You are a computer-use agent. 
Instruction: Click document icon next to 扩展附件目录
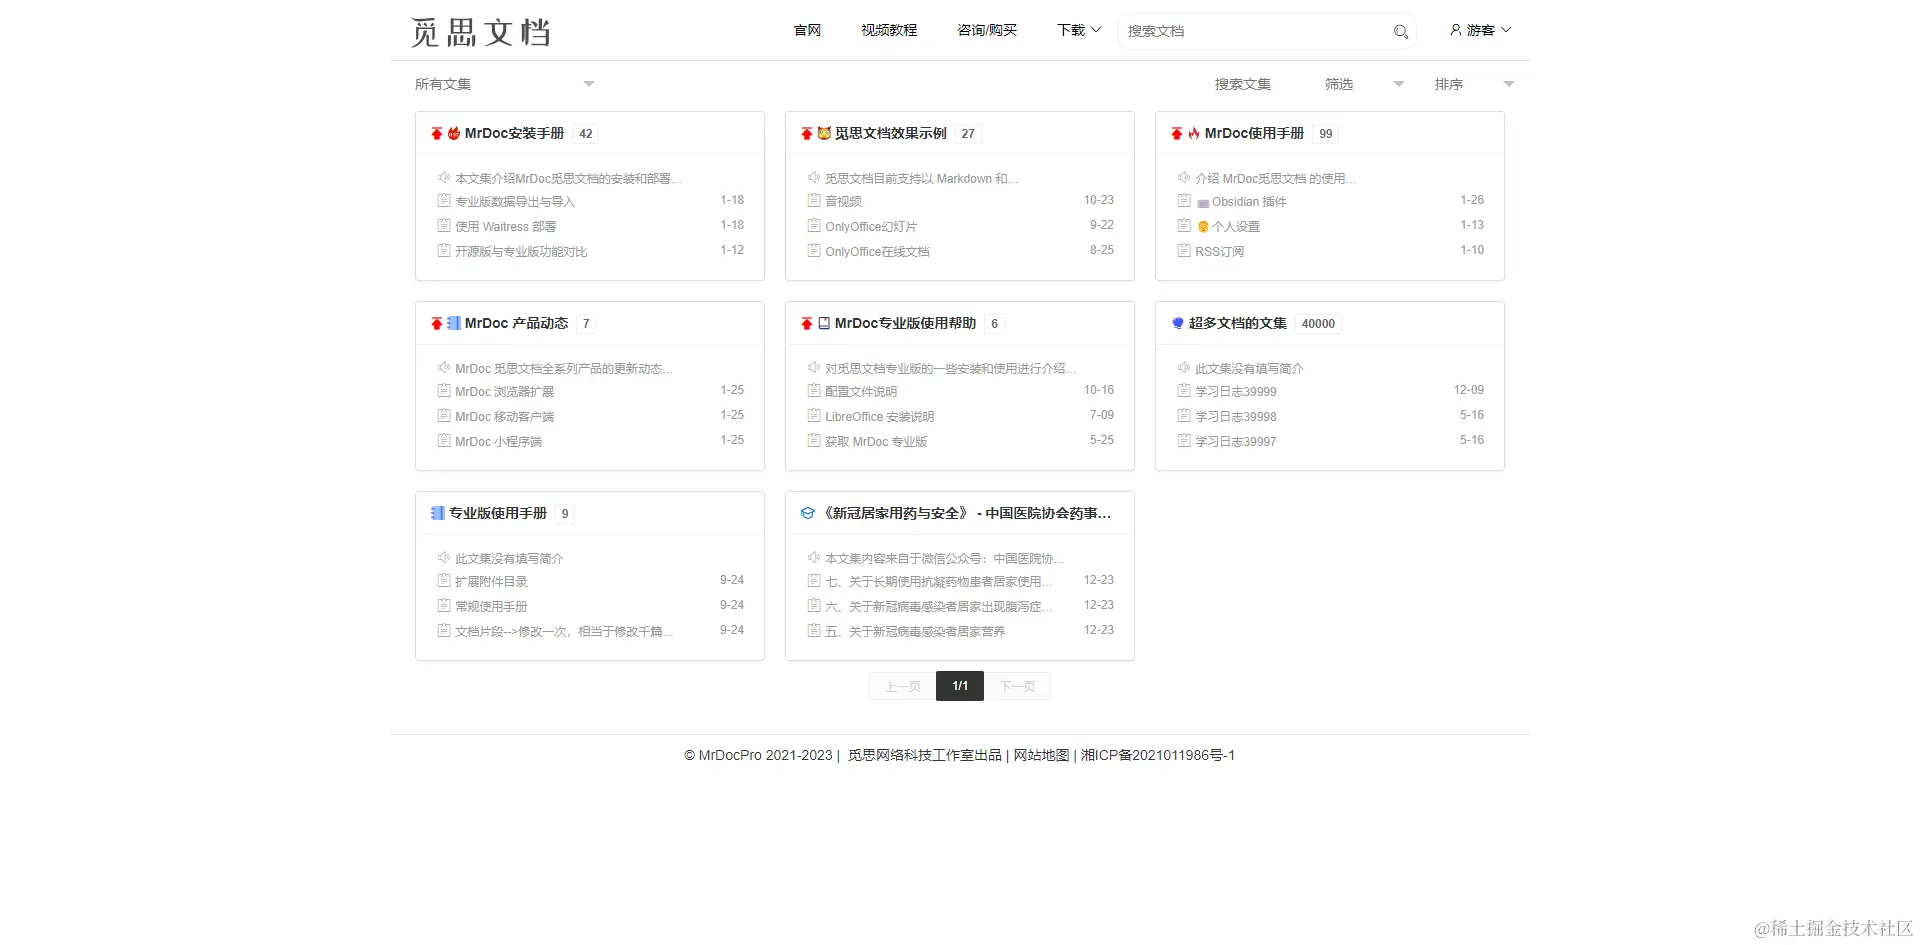pyautogui.click(x=444, y=580)
